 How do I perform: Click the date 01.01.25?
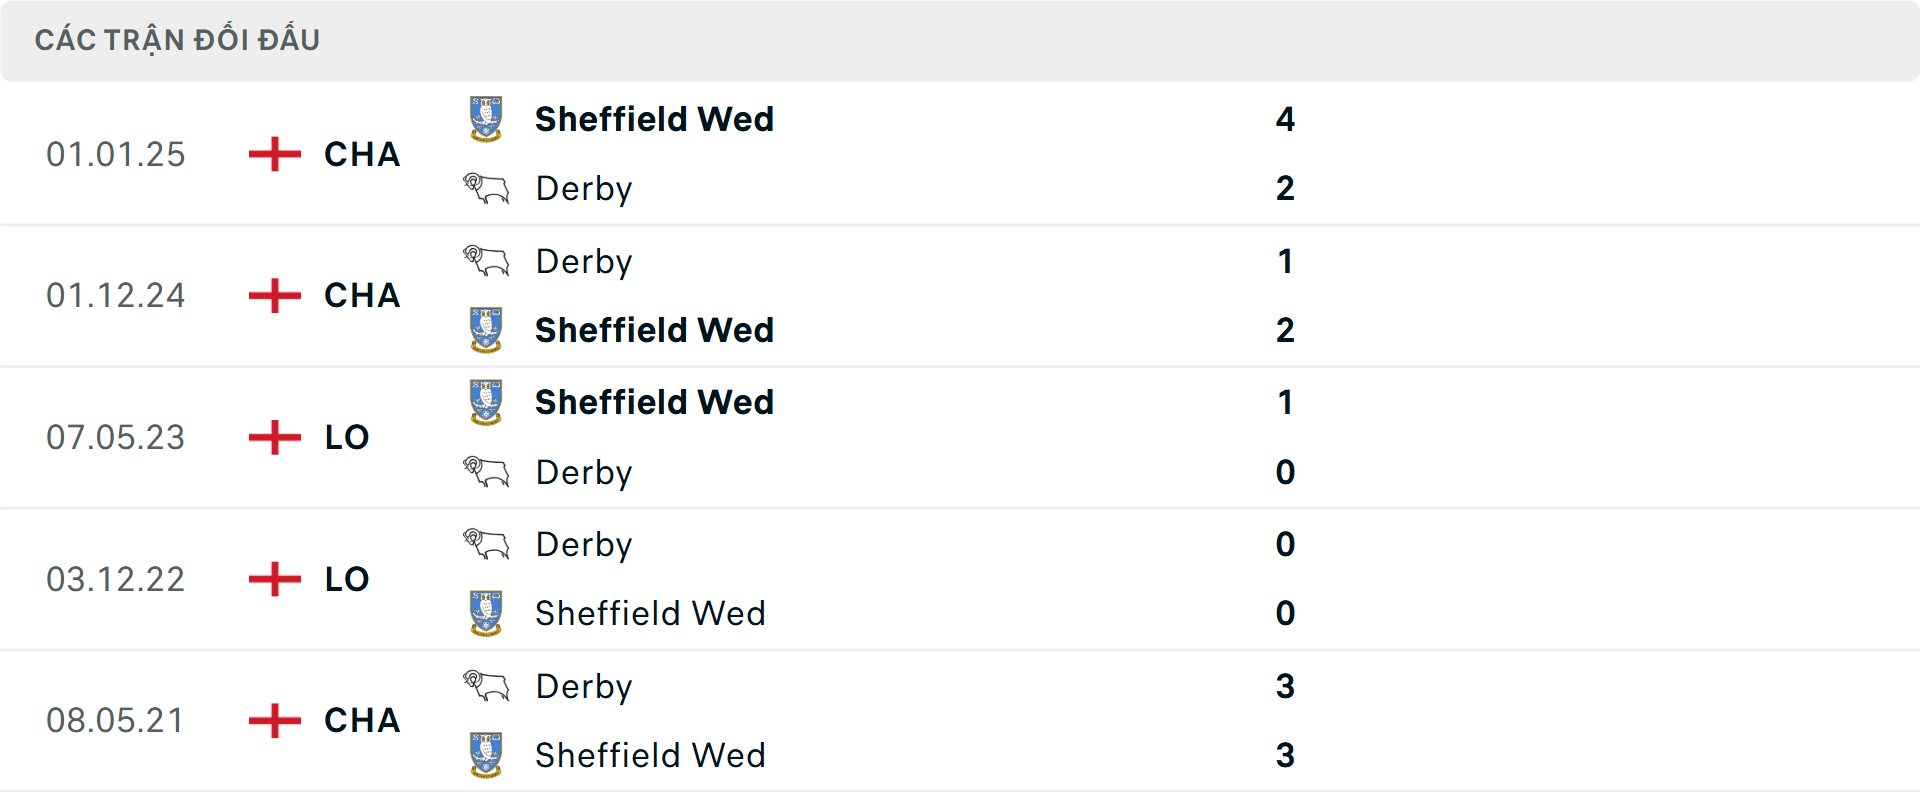pos(116,154)
